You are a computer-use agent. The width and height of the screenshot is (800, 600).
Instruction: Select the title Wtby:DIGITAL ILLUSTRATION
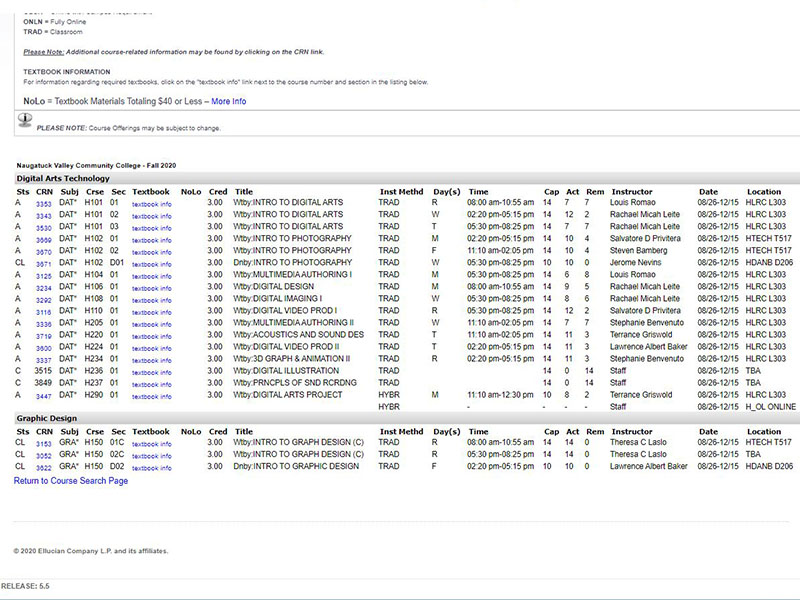coord(286,370)
